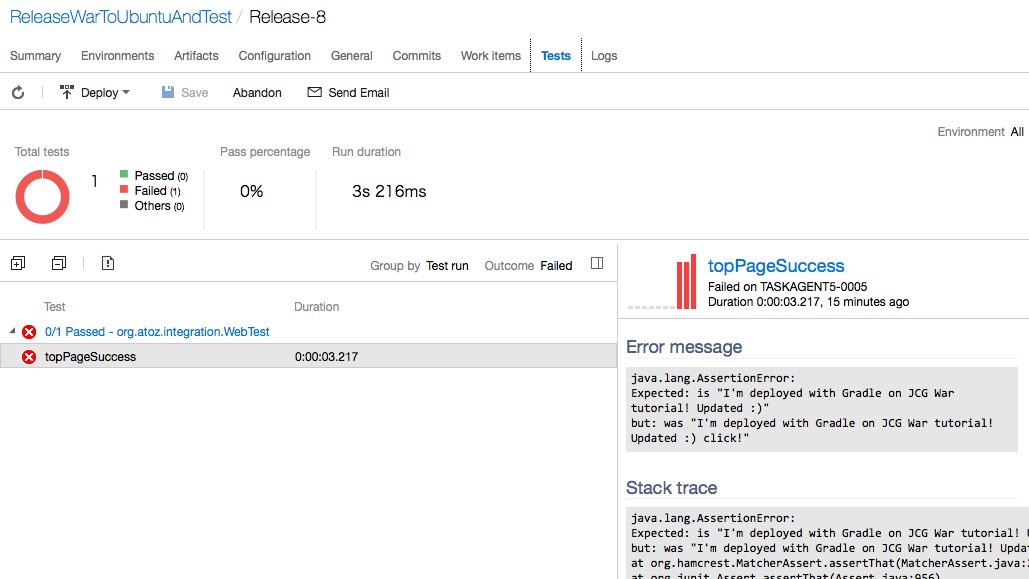Open ReleaseWarToUbuntuAndTest breadcrumb link
The width and height of the screenshot is (1029, 579).
pyautogui.click(x=121, y=17)
